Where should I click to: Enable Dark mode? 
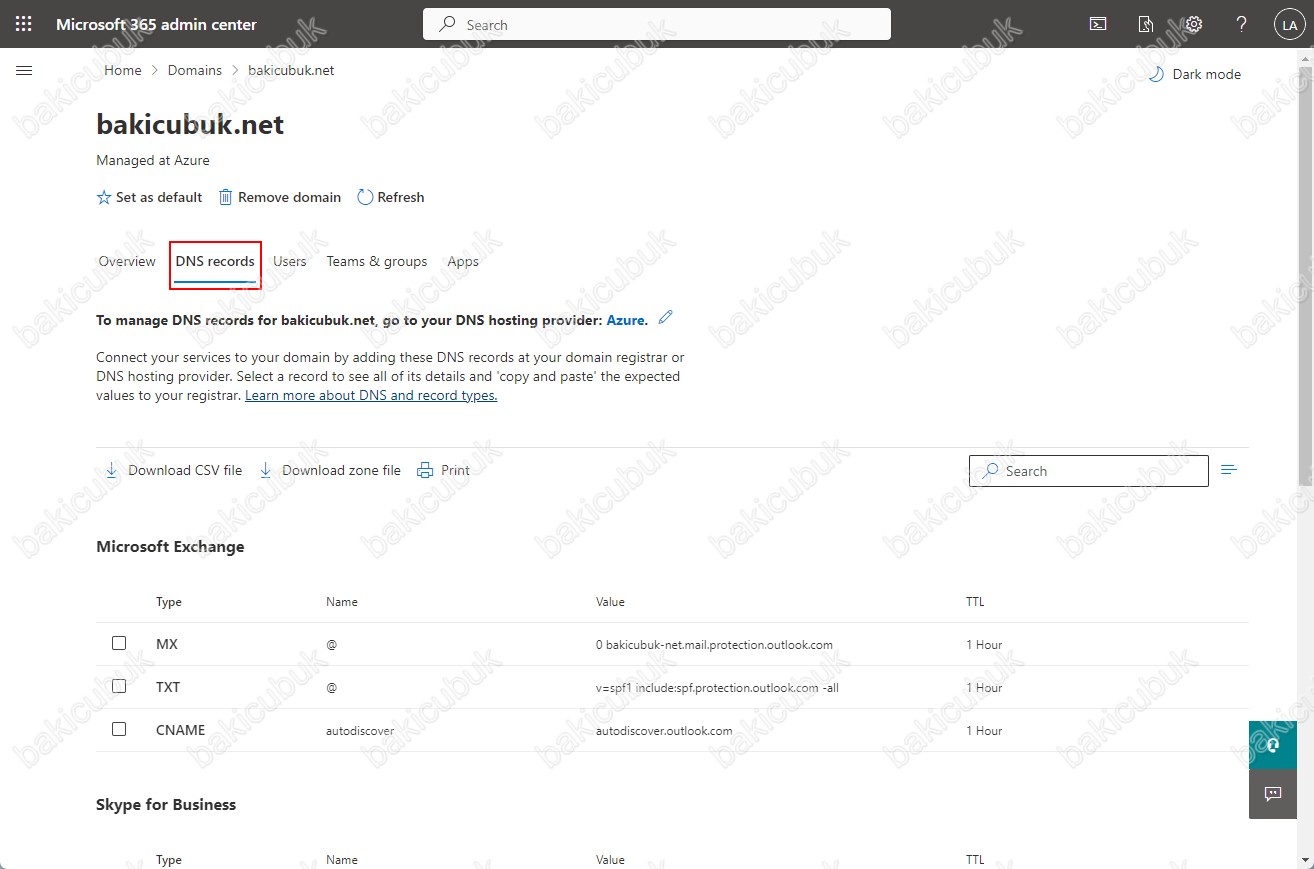coord(1194,74)
